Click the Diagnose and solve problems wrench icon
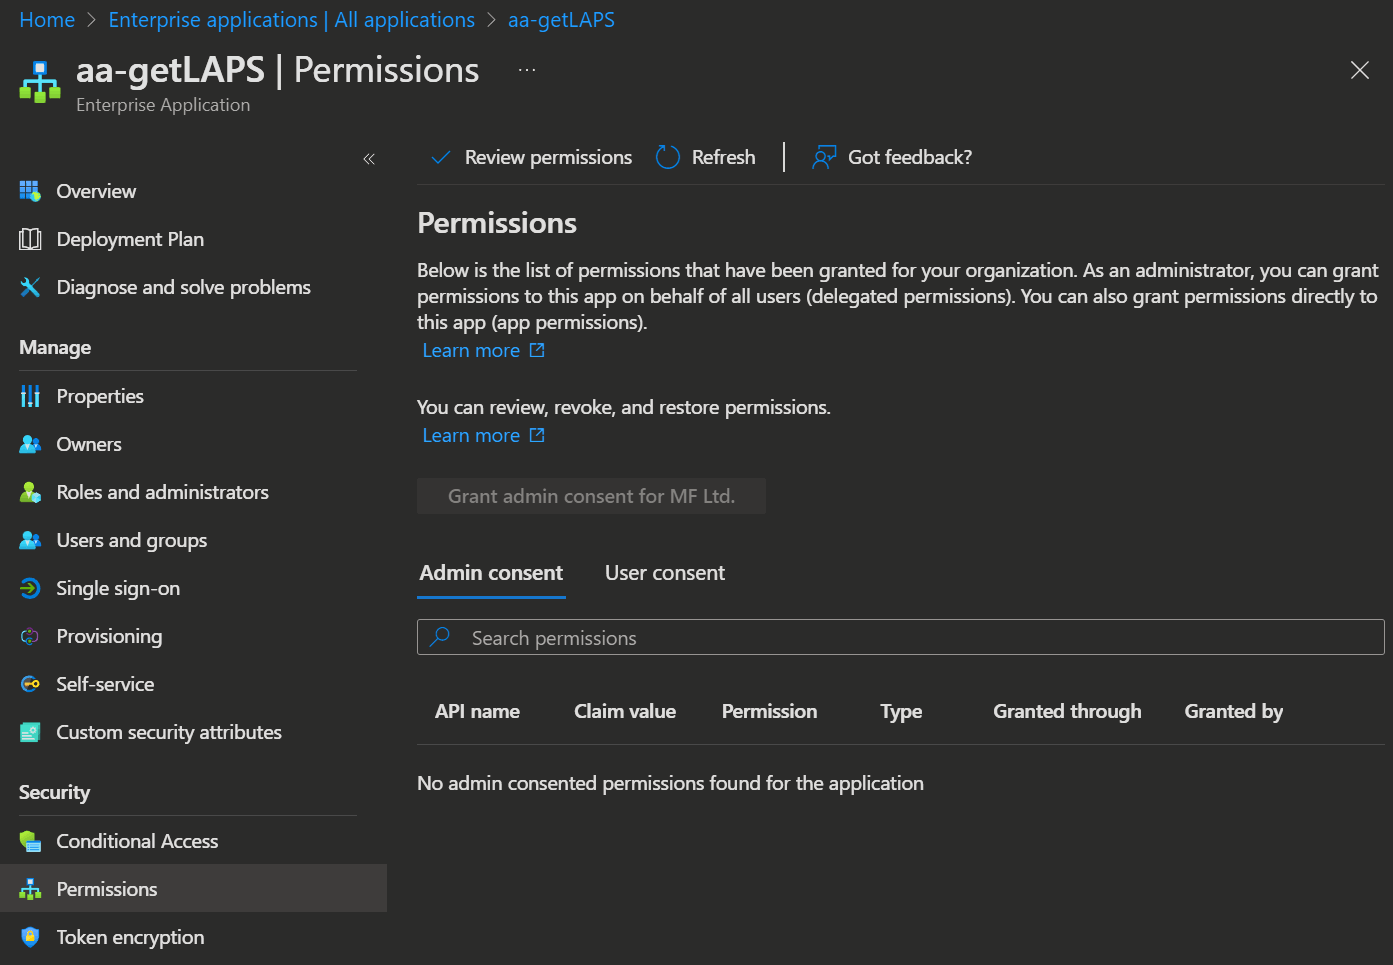This screenshot has width=1393, height=965. (30, 287)
